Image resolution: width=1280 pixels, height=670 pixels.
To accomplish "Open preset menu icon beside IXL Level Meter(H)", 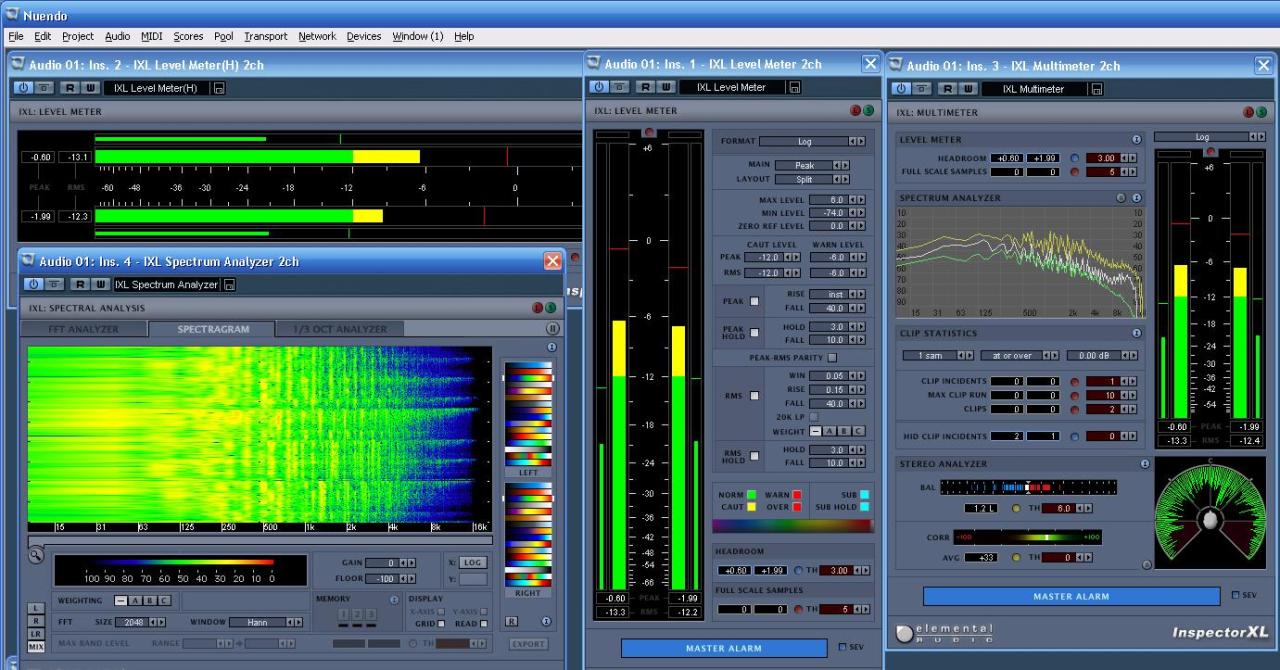I will (x=219, y=88).
